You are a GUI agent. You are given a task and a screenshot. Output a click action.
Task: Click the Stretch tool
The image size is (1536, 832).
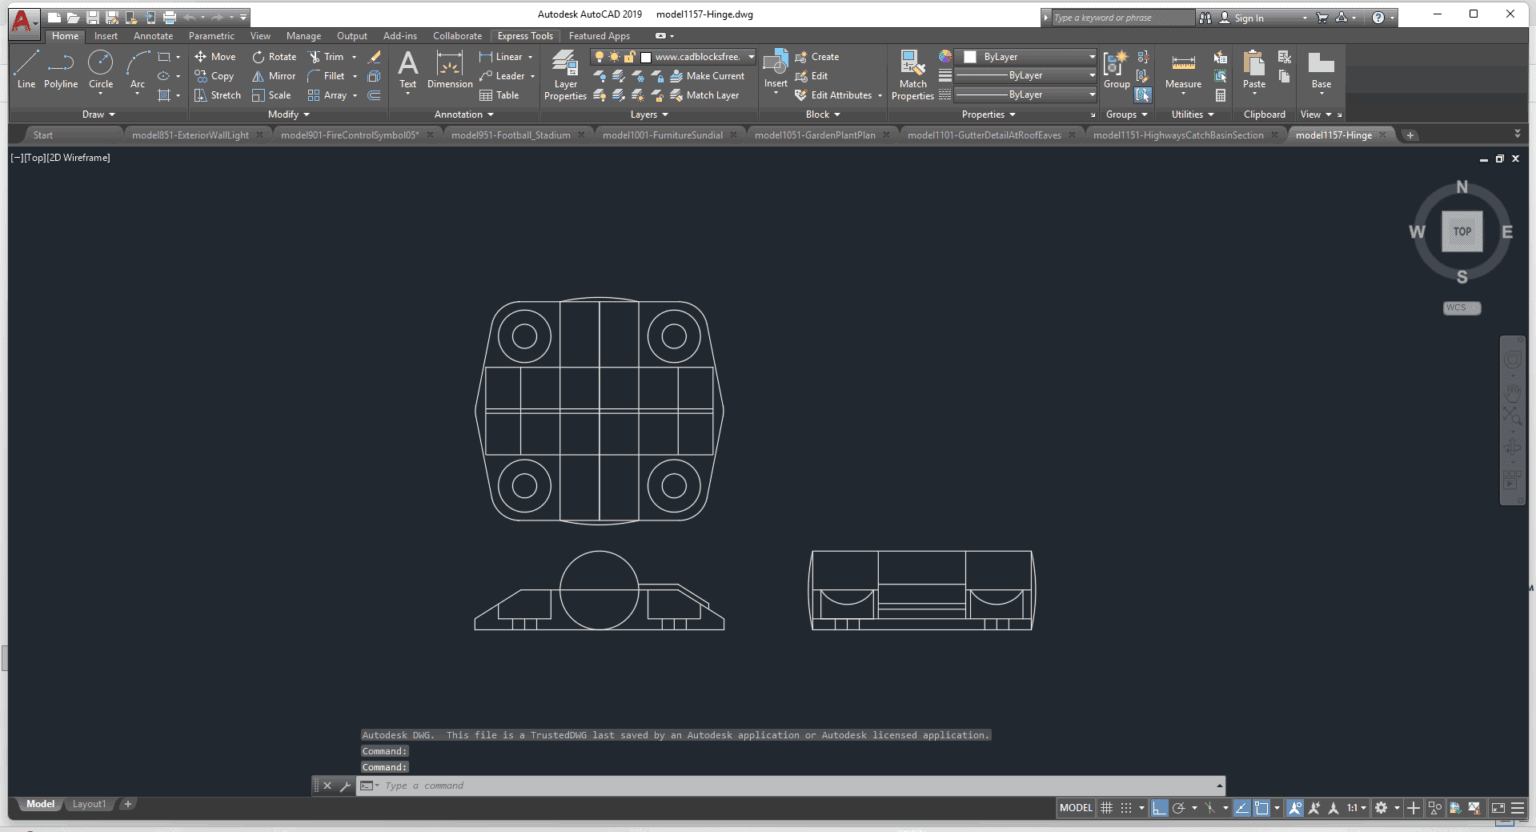(217, 95)
